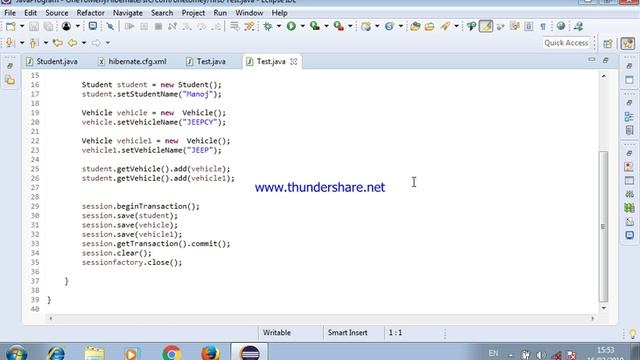The width and height of the screenshot is (640, 360).
Task: Expand the Debug launch dropdown arrow
Action: tap(279, 27)
